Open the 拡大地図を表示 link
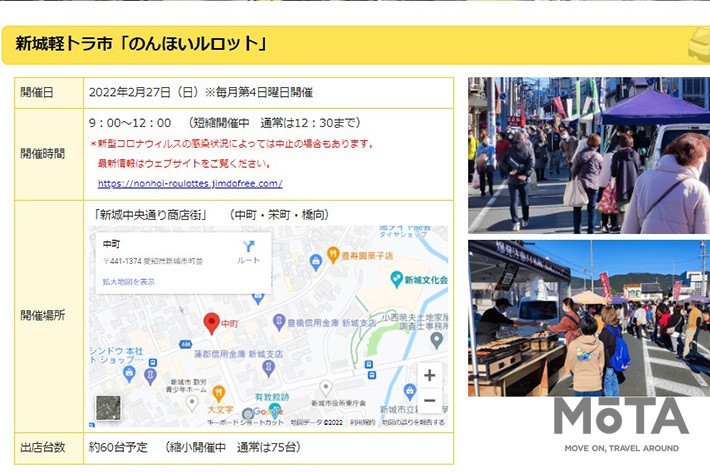The image size is (710, 473). tap(129, 282)
